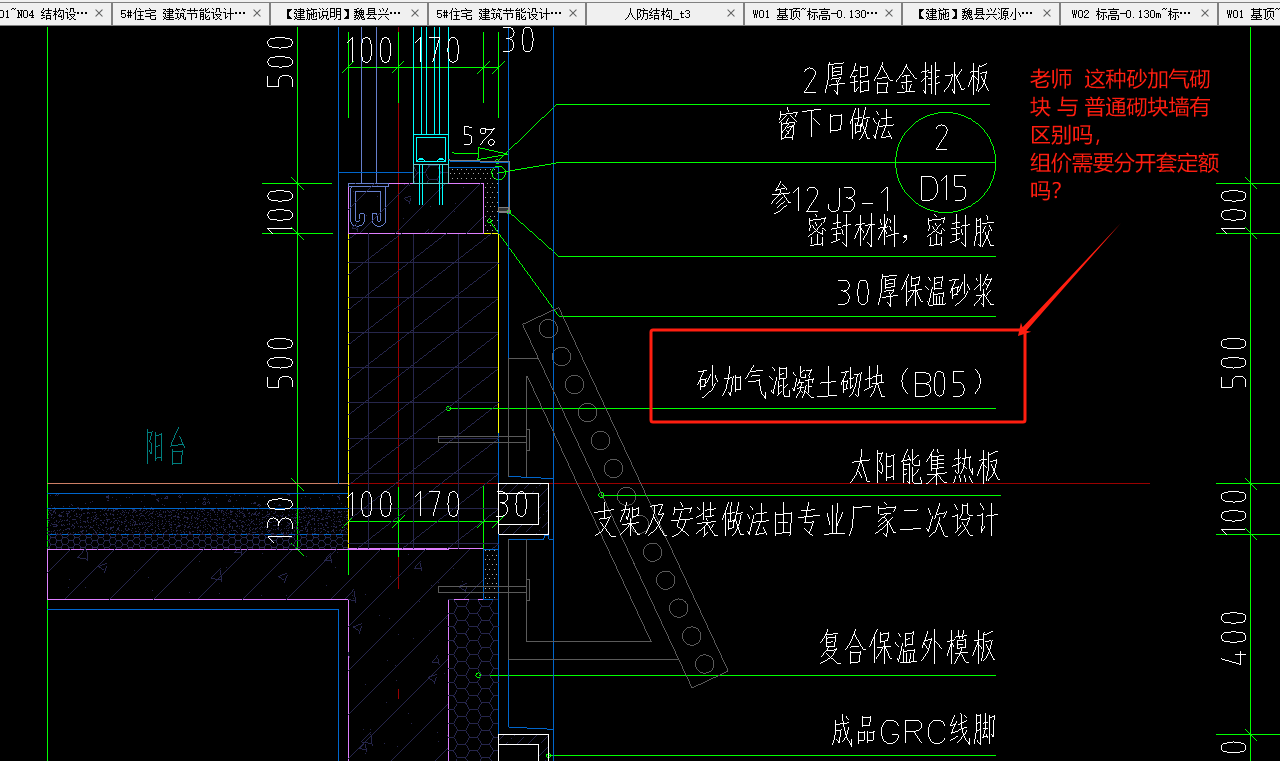This screenshot has height=761, width=1280.
Task: Close the W01 基顶~标高-0.130 tab
Action: [x=889, y=14]
